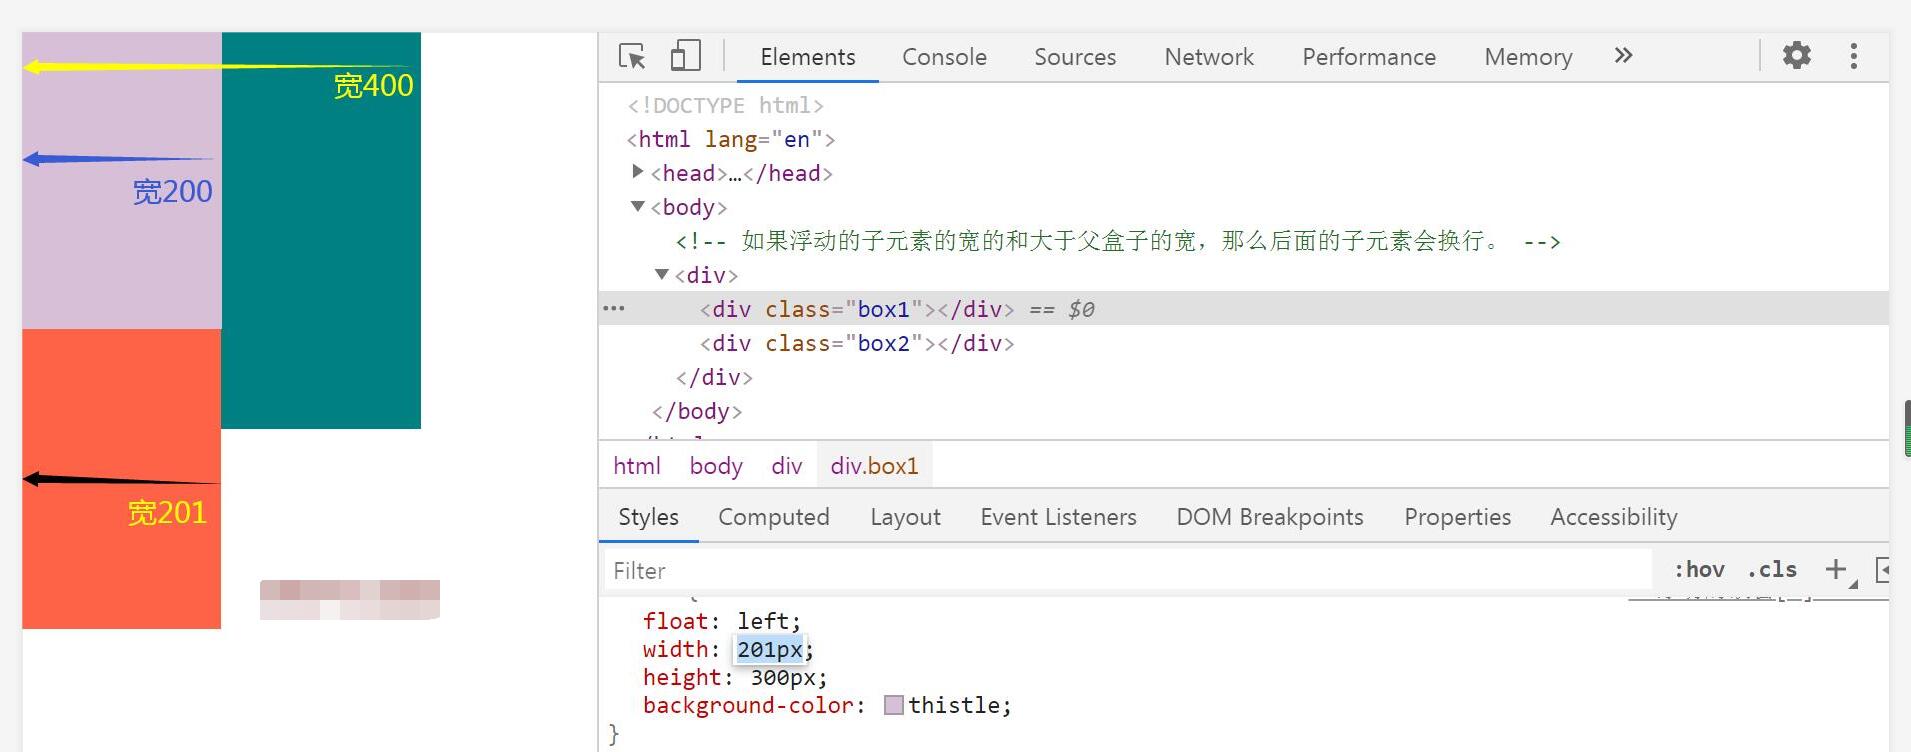This screenshot has width=1911, height=752.
Task: Open the DevTools three-dot menu
Action: (x=1853, y=56)
